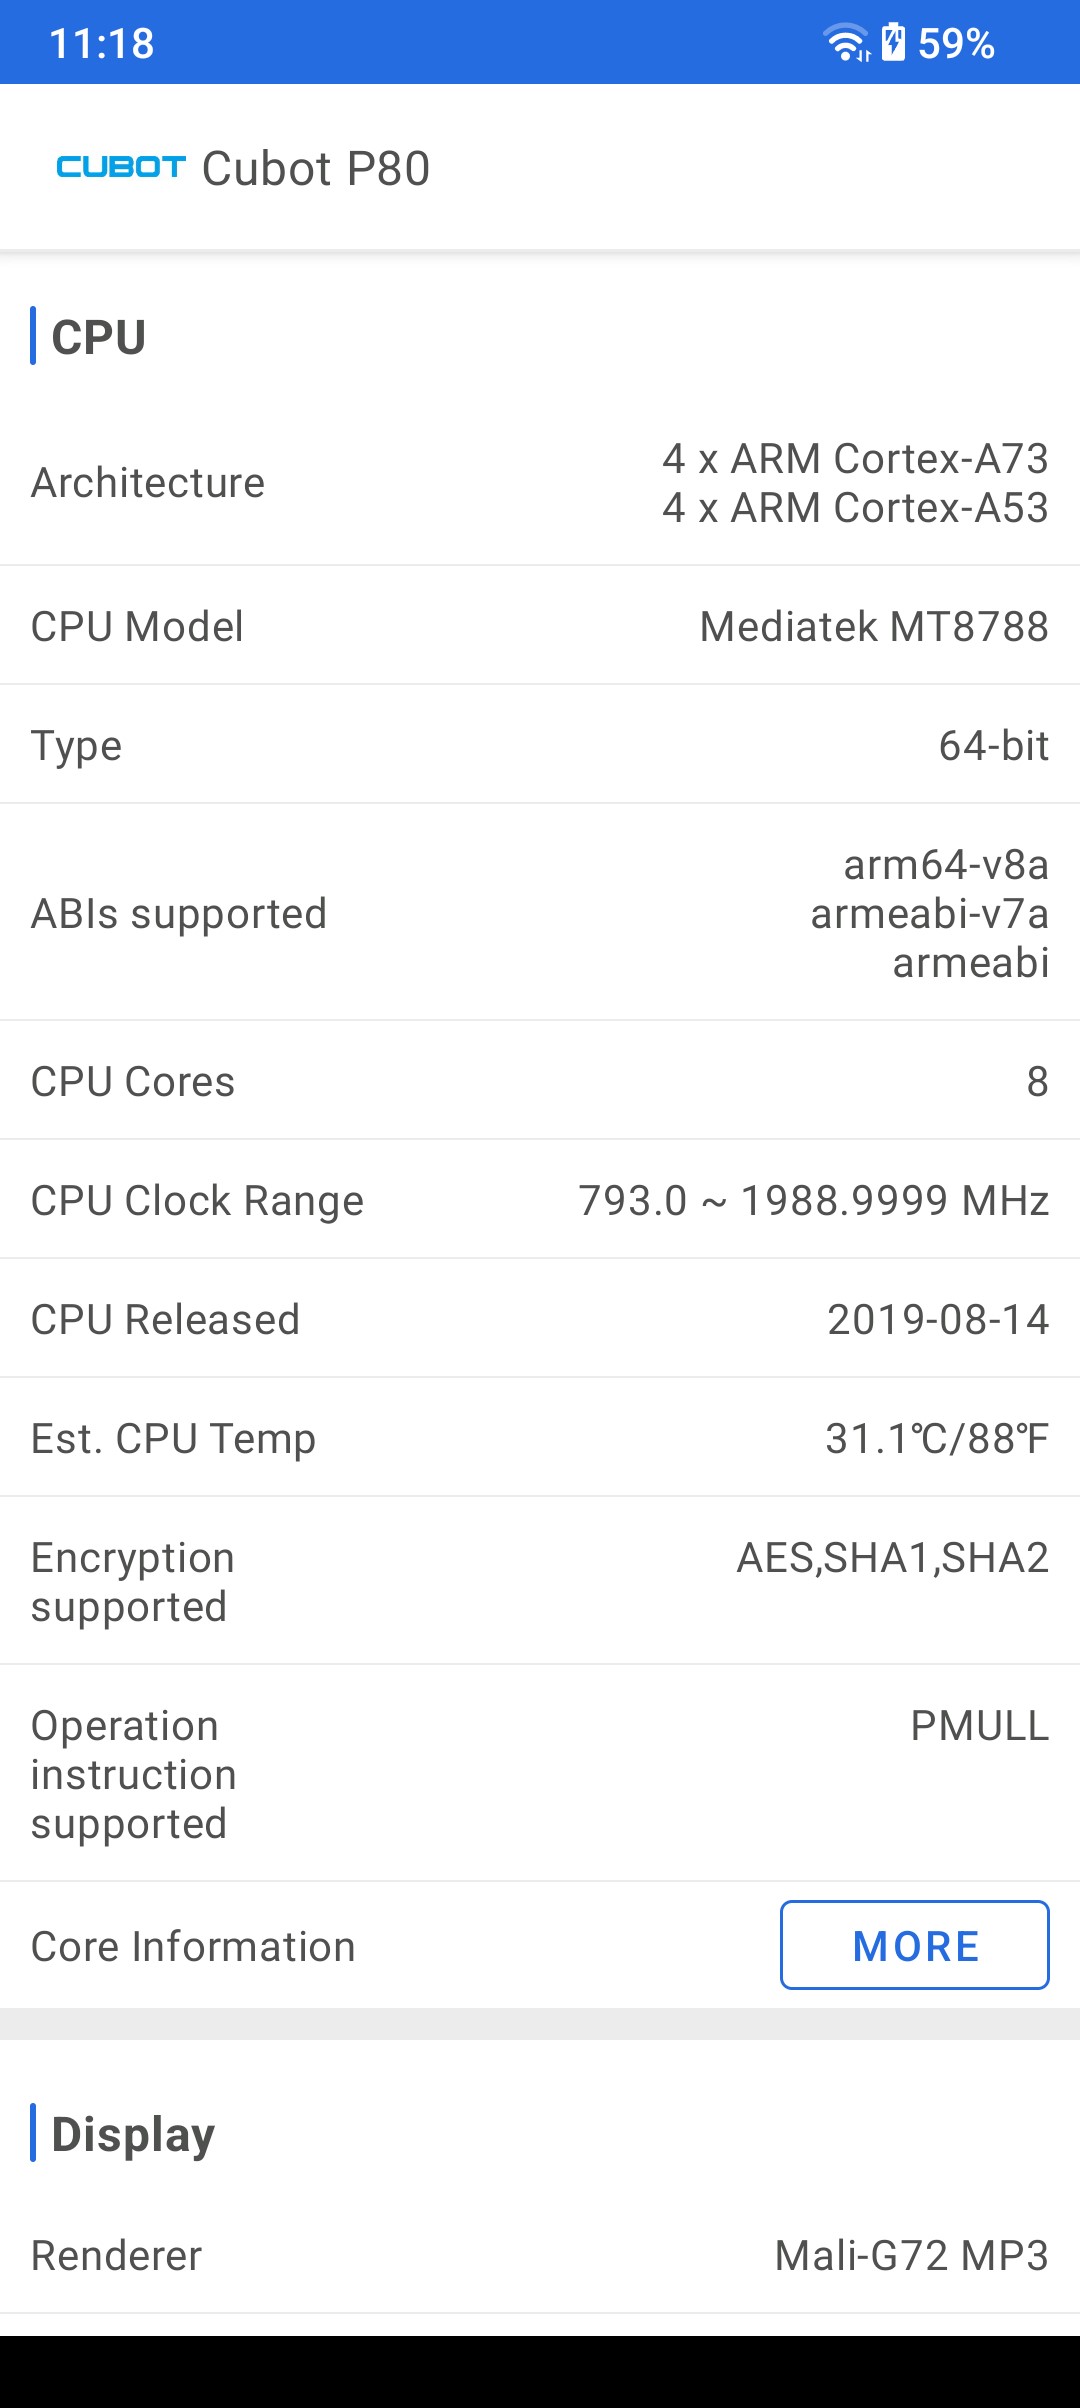This screenshot has height=2408, width=1080.
Task: Tap the Est. CPU Temp reading
Action: click(937, 1438)
